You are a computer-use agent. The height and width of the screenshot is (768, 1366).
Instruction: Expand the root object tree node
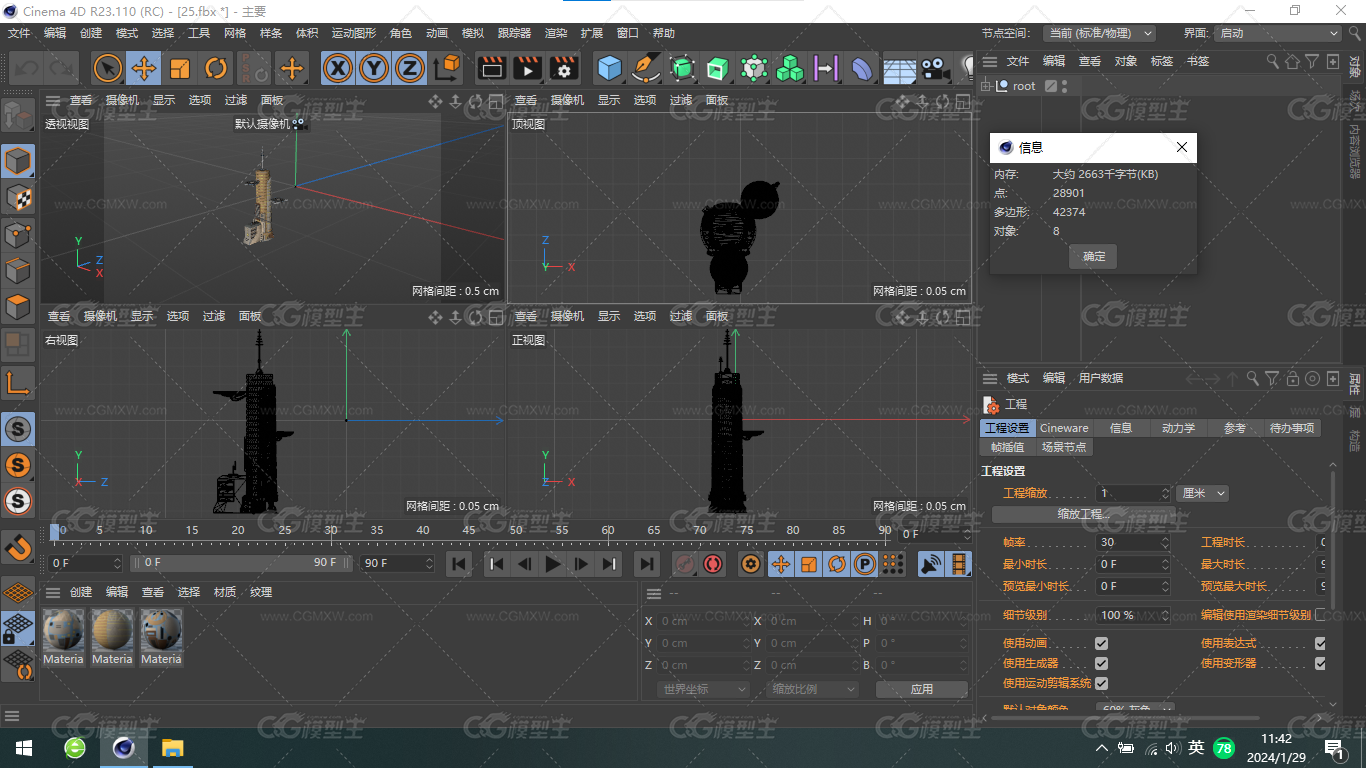[x=986, y=86]
